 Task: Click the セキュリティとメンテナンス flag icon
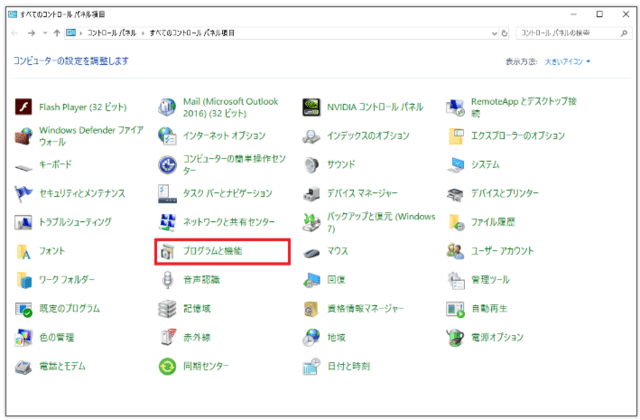23,193
